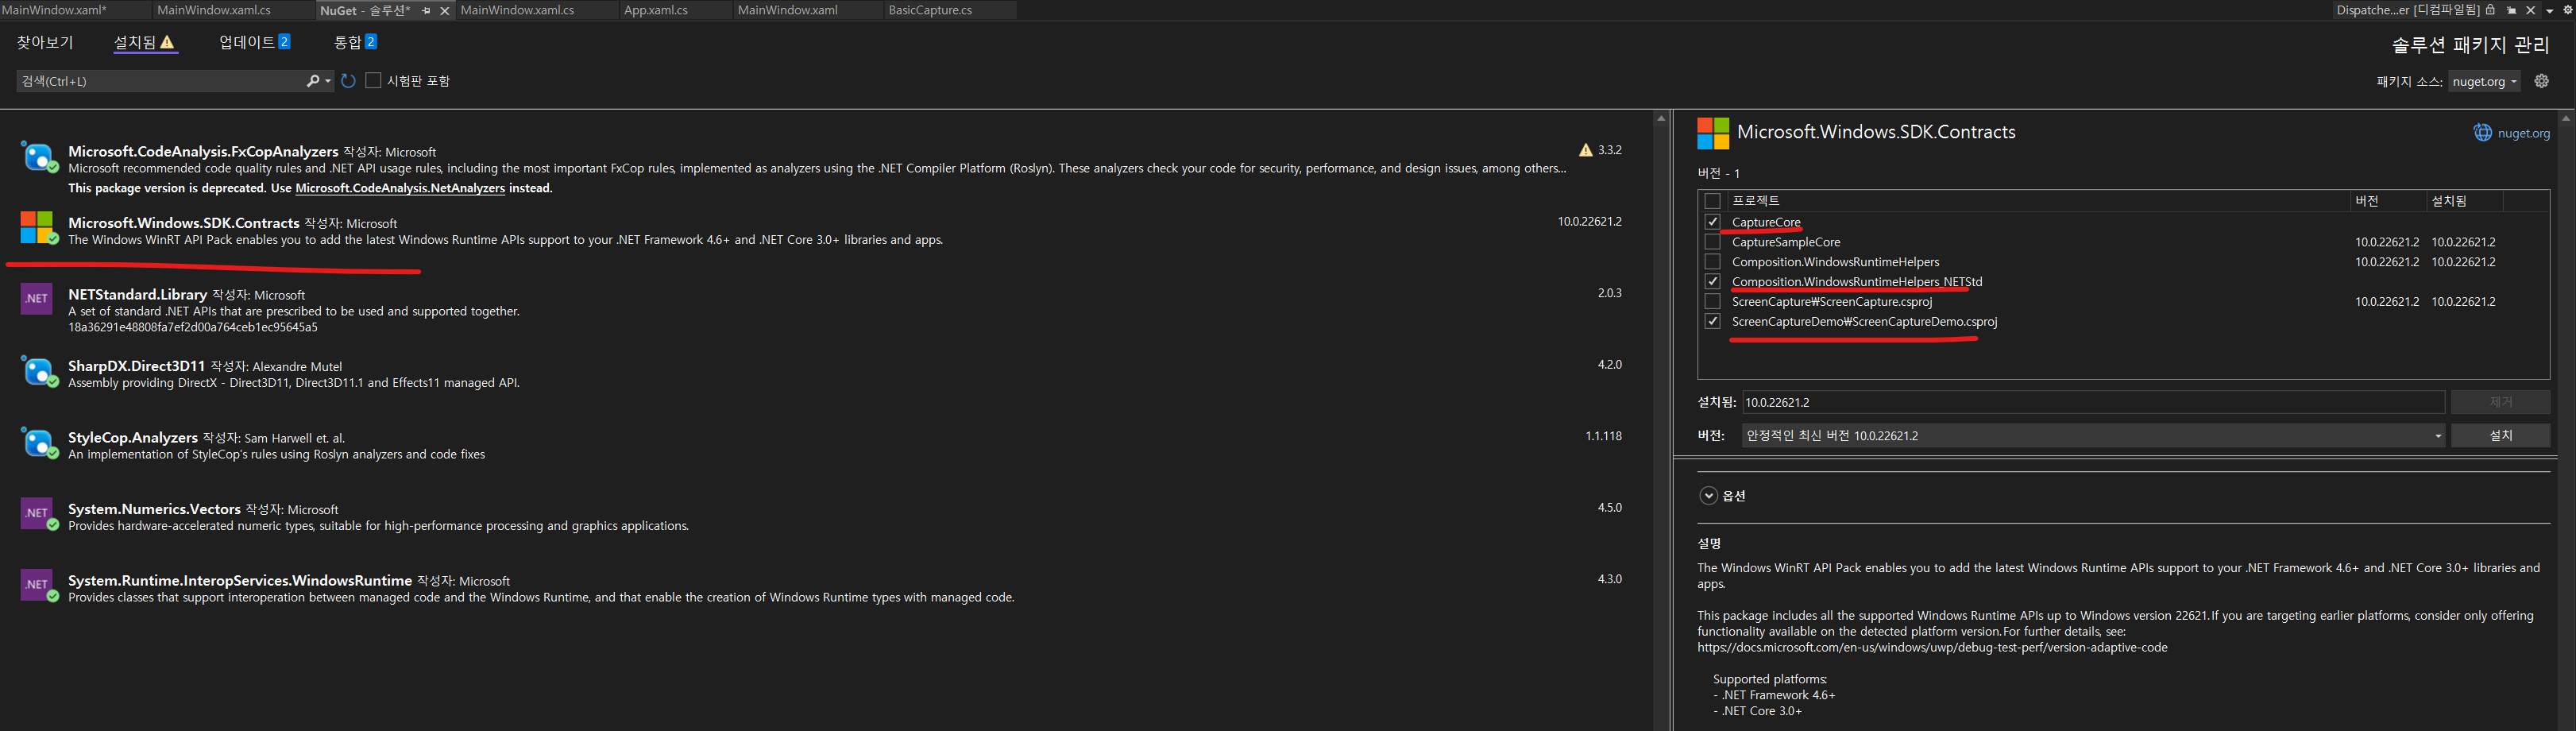Select the NETStandard.Library package name

[x=137, y=294]
